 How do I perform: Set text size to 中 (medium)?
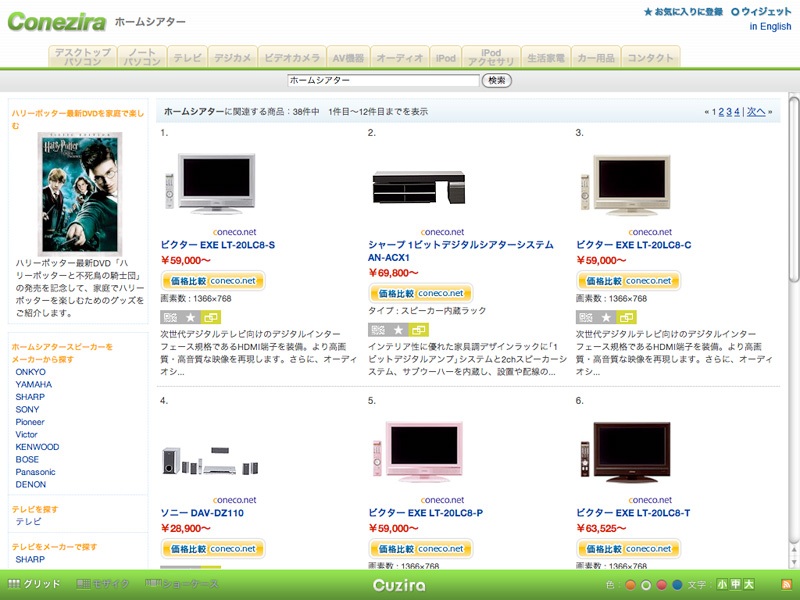pyautogui.click(x=735, y=585)
